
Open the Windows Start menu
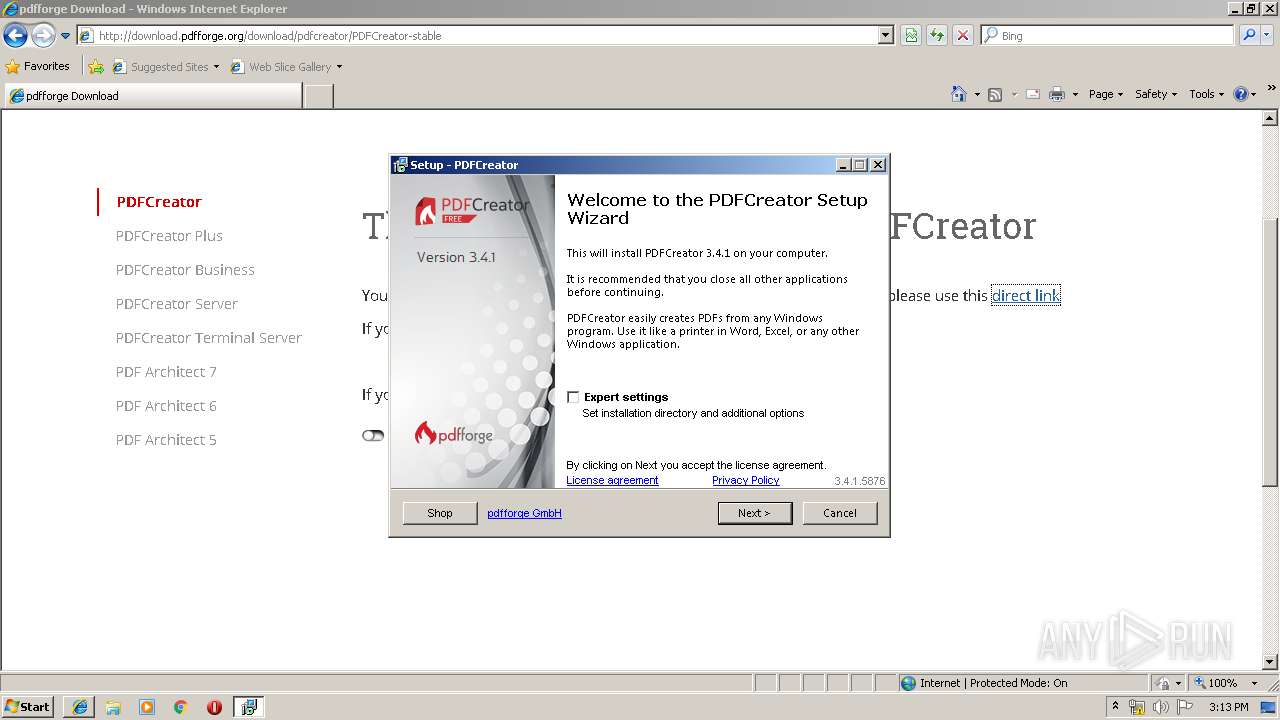pos(27,707)
